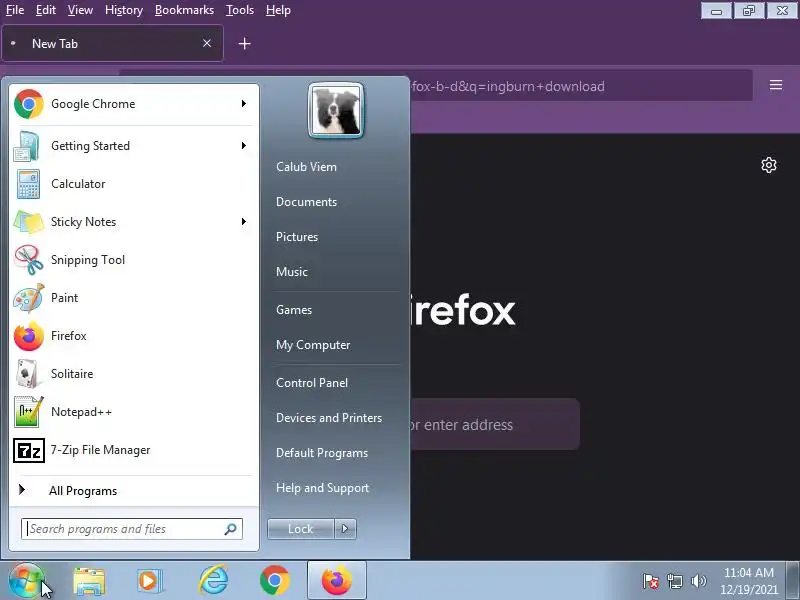Open the Bookmarks menu

[x=184, y=10]
